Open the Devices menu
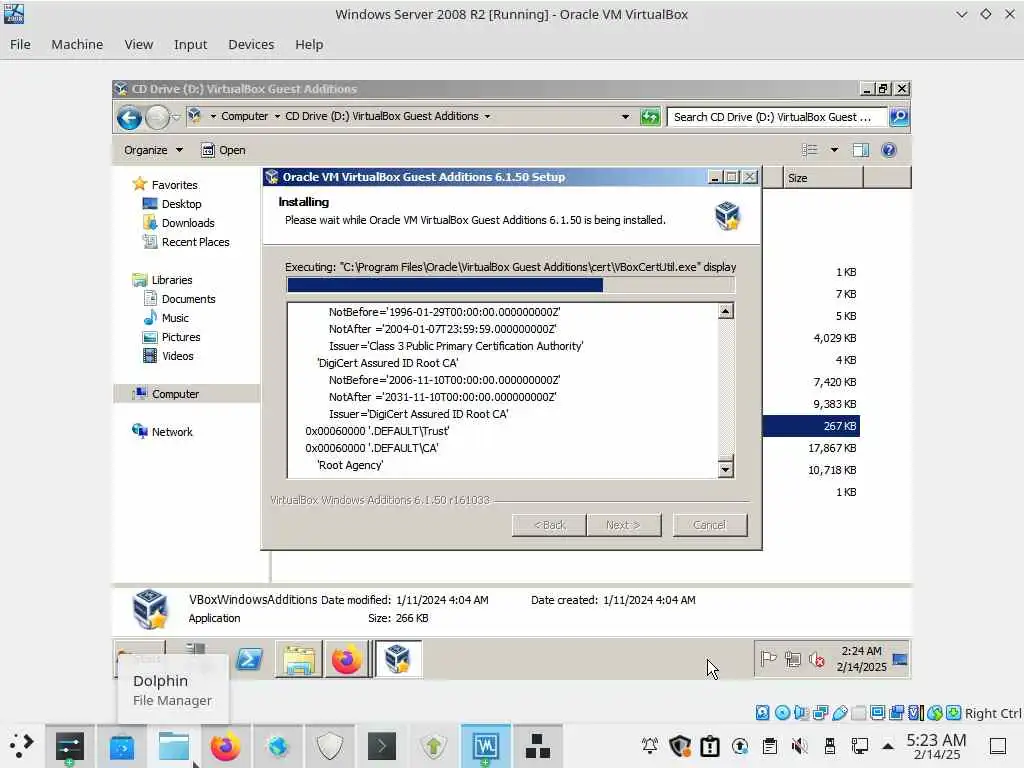The image size is (1024, 768). [251, 44]
